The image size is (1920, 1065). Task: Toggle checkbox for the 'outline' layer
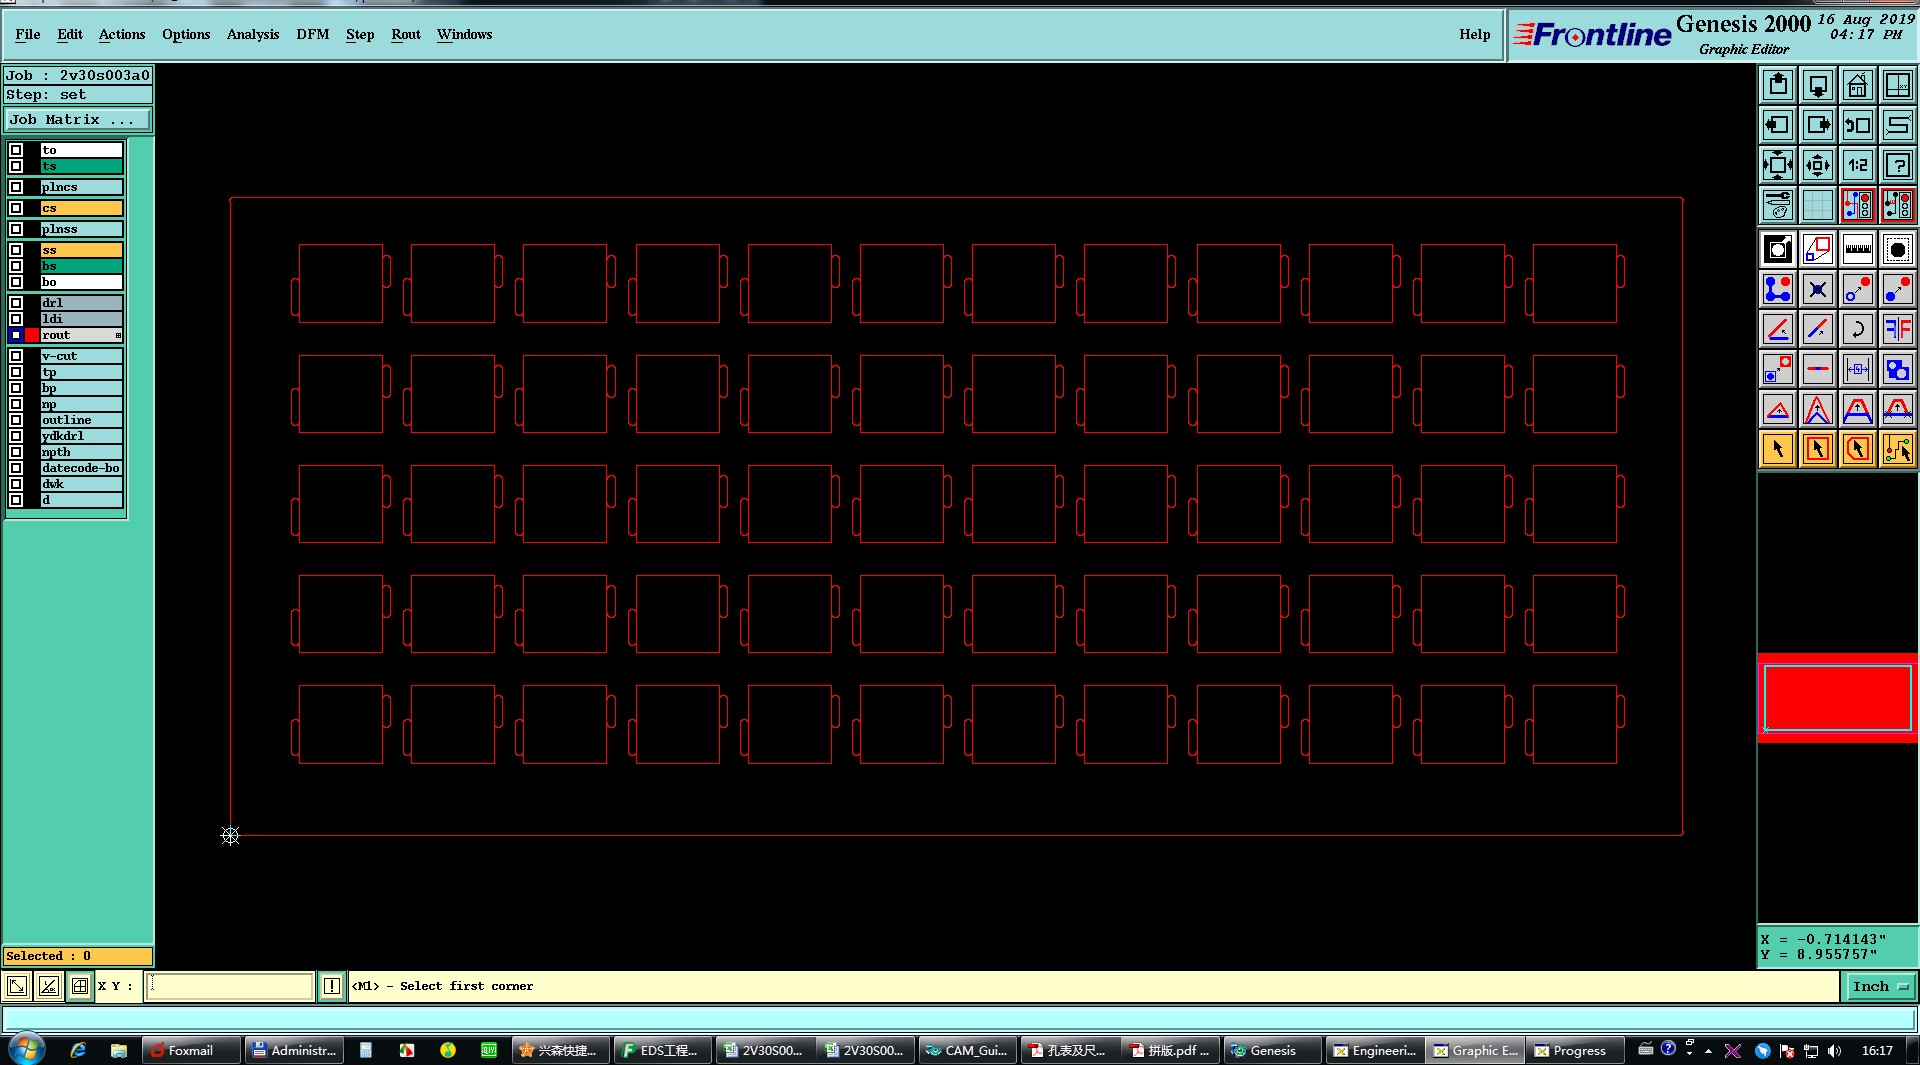16,420
